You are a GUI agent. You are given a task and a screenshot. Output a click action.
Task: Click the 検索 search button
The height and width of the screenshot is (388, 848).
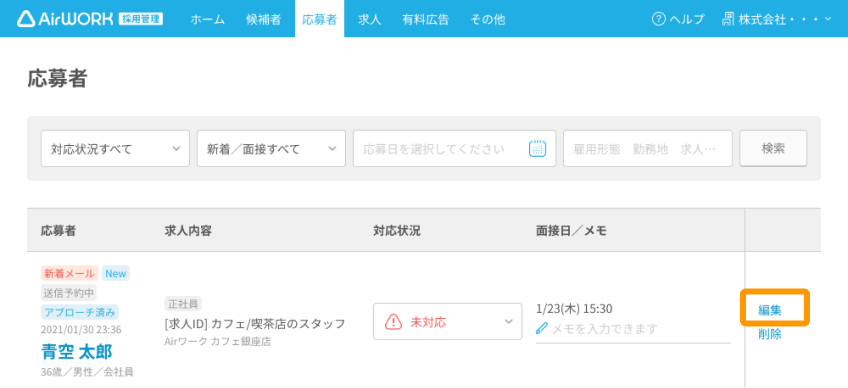coord(773,148)
